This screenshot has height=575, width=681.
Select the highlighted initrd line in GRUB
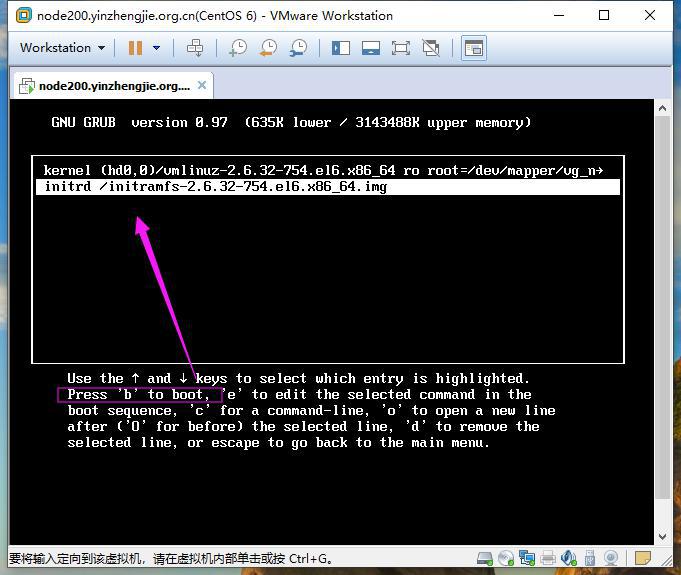tap(327, 187)
